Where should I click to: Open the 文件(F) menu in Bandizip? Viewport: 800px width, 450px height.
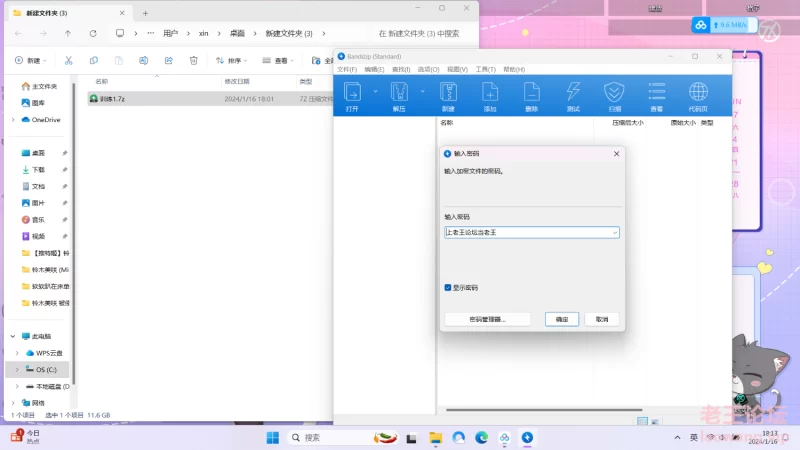[347, 69]
